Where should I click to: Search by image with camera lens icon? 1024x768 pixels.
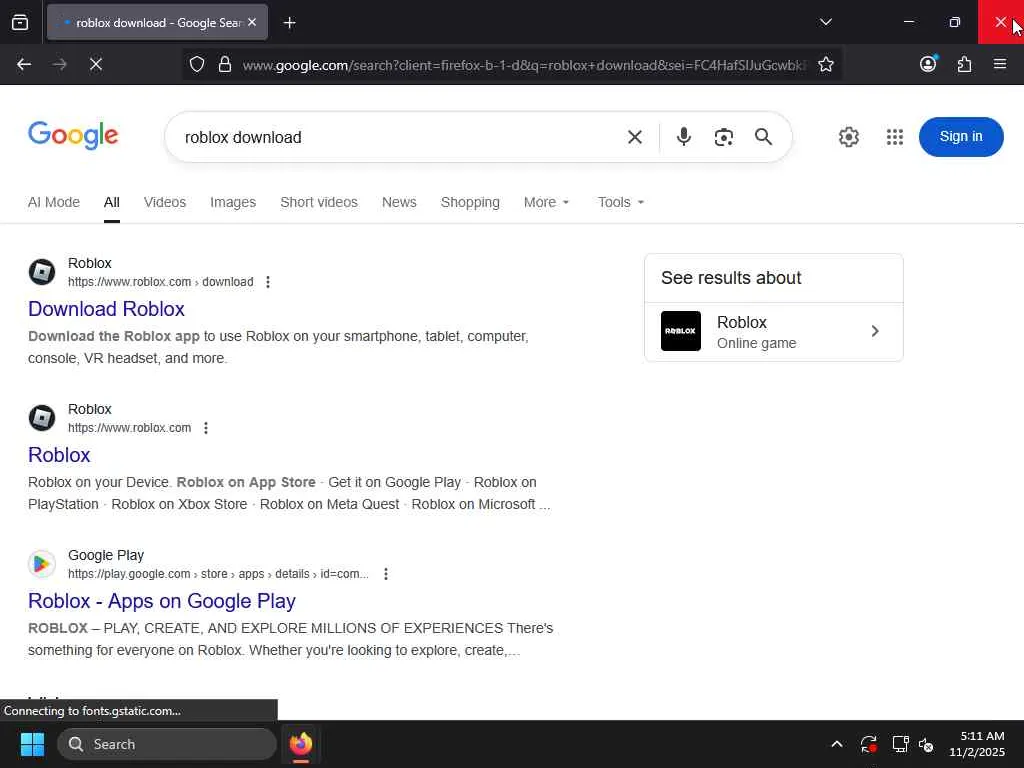[x=724, y=137]
